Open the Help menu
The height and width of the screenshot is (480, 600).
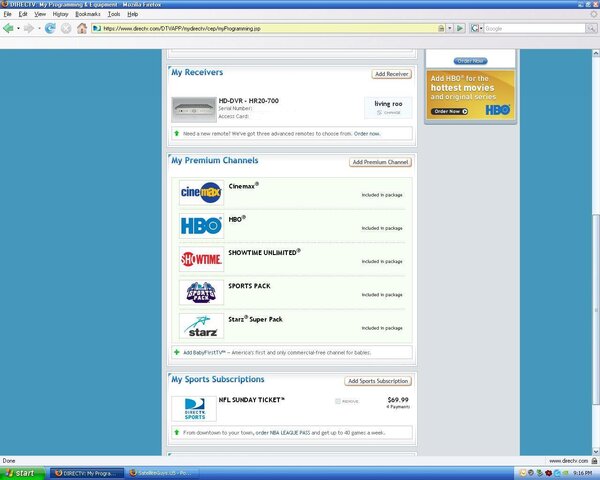tap(133, 14)
